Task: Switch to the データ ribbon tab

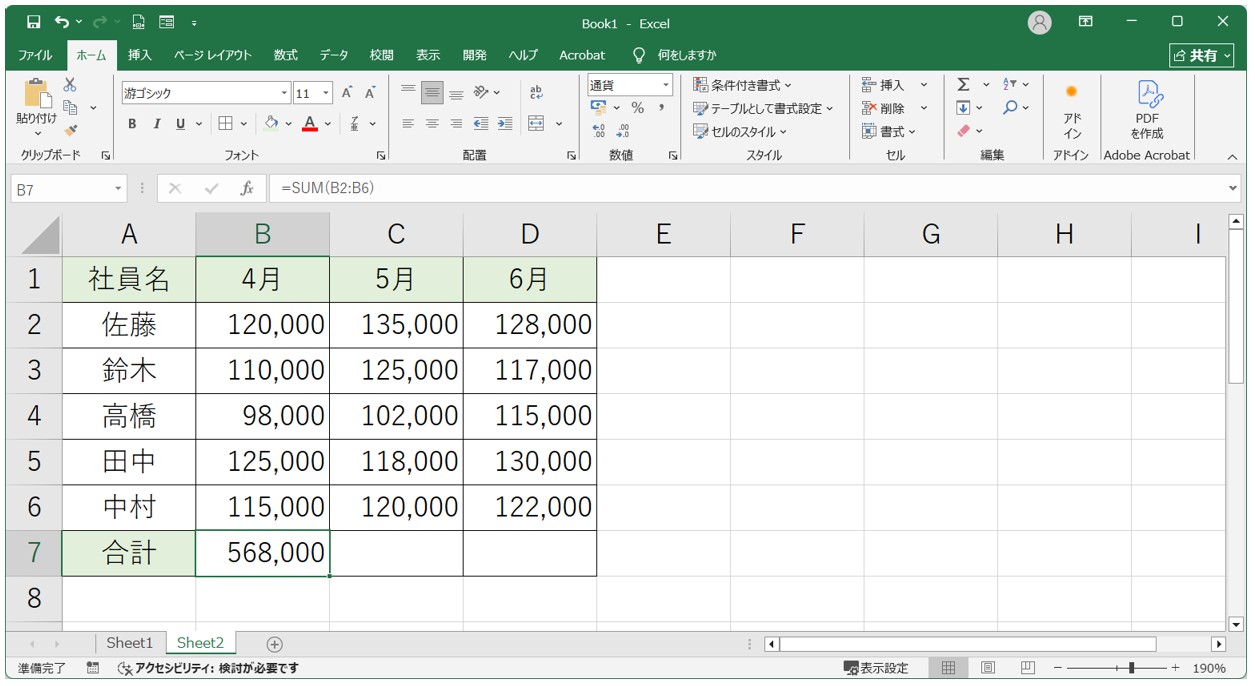Action: pos(334,55)
